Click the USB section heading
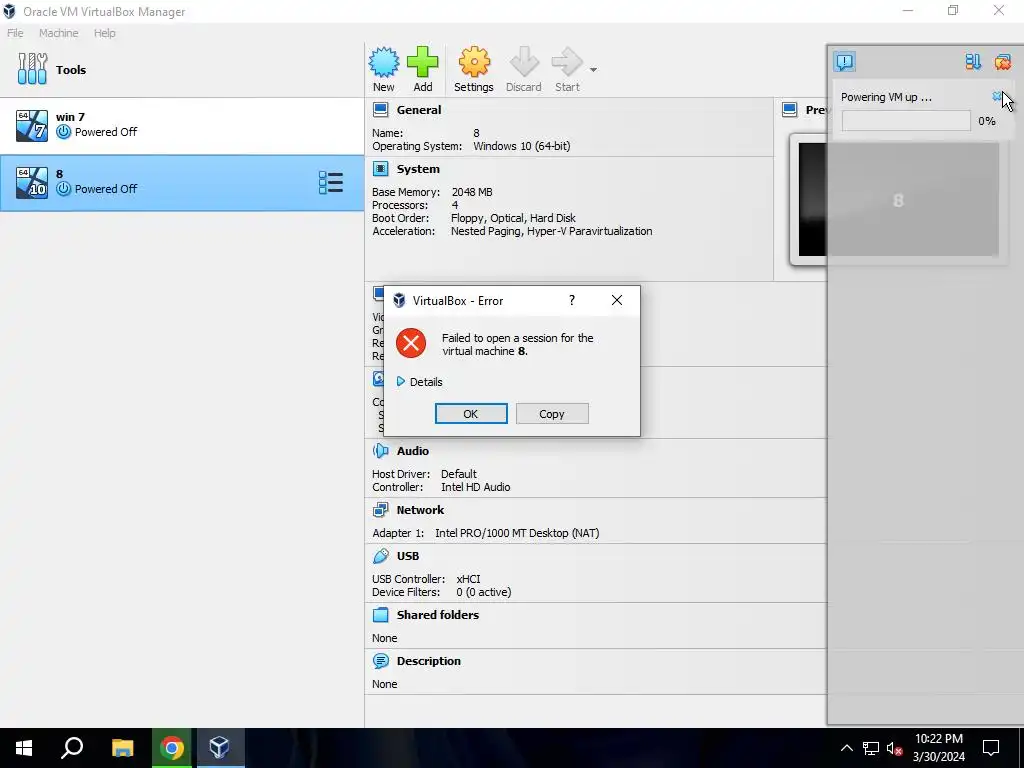 (x=408, y=556)
